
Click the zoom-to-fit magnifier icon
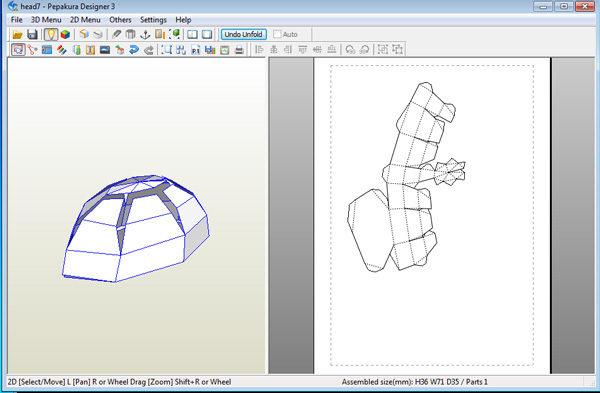(x=166, y=49)
